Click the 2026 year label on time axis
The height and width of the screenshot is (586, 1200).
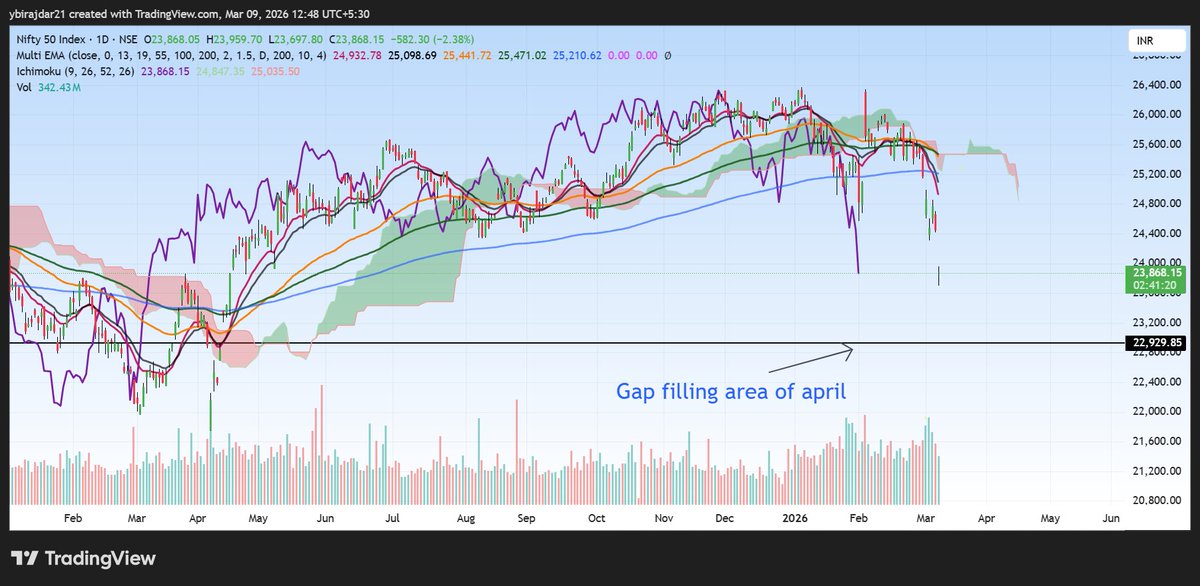[796, 519]
